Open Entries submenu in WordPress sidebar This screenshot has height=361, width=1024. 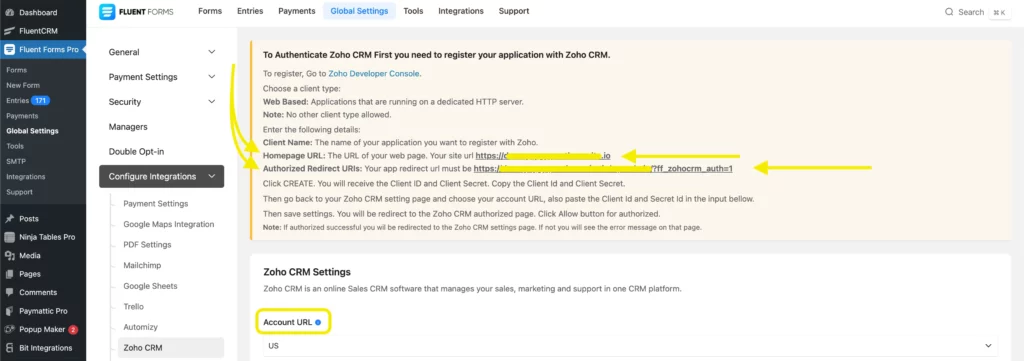tap(18, 101)
